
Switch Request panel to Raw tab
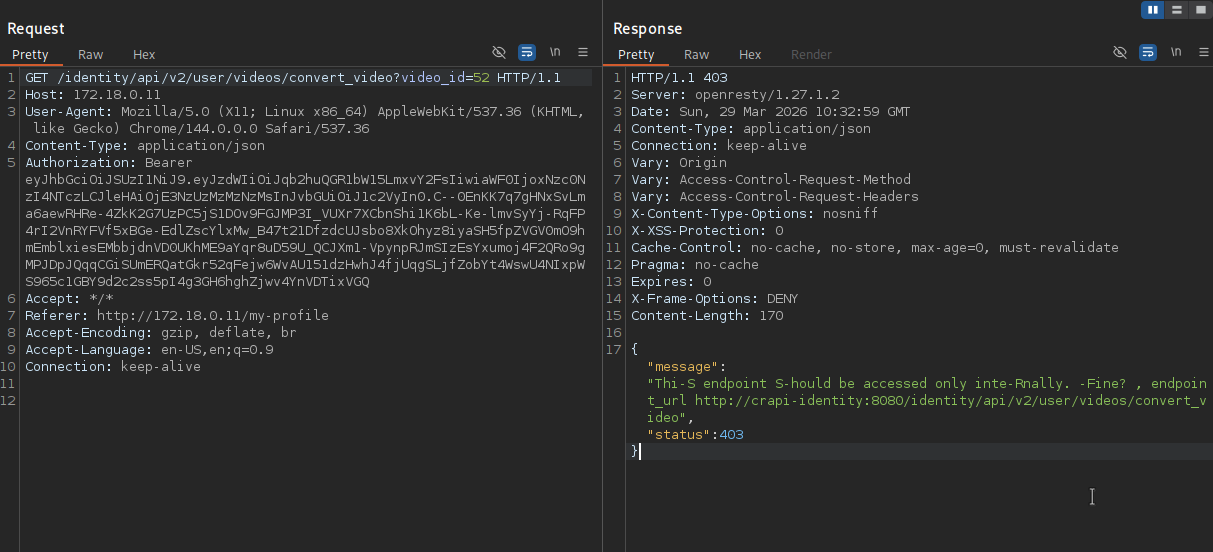[91, 54]
